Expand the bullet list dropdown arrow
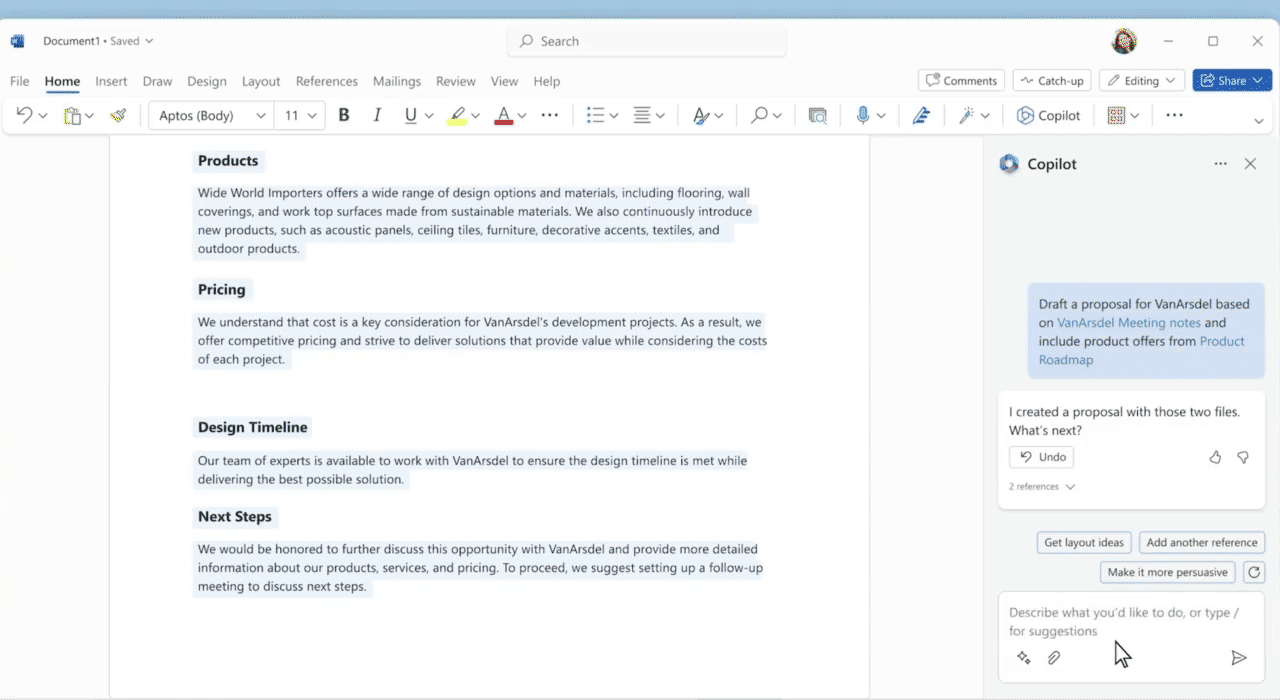This screenshot has width=1280, height=700. tap(614, 116)
